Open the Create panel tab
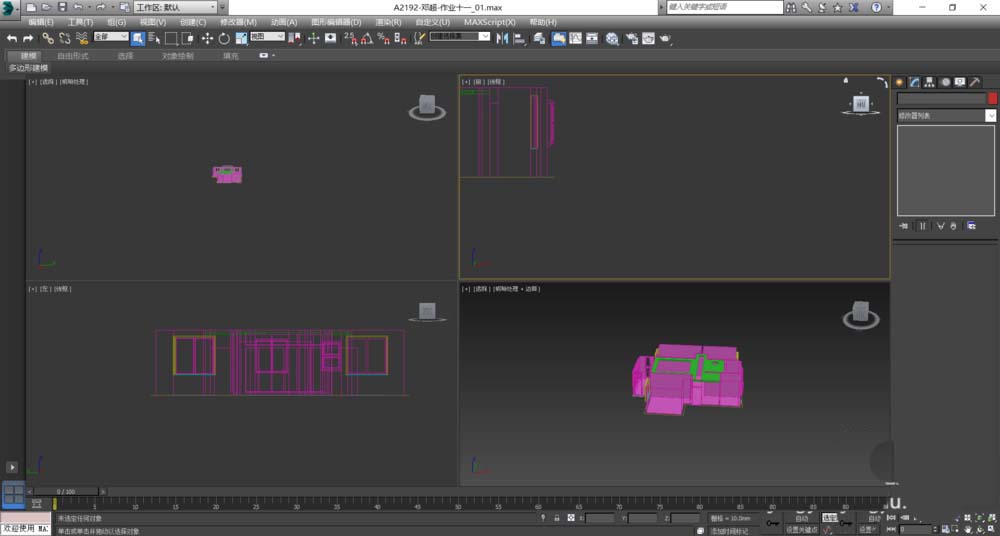 coord(899,82)
